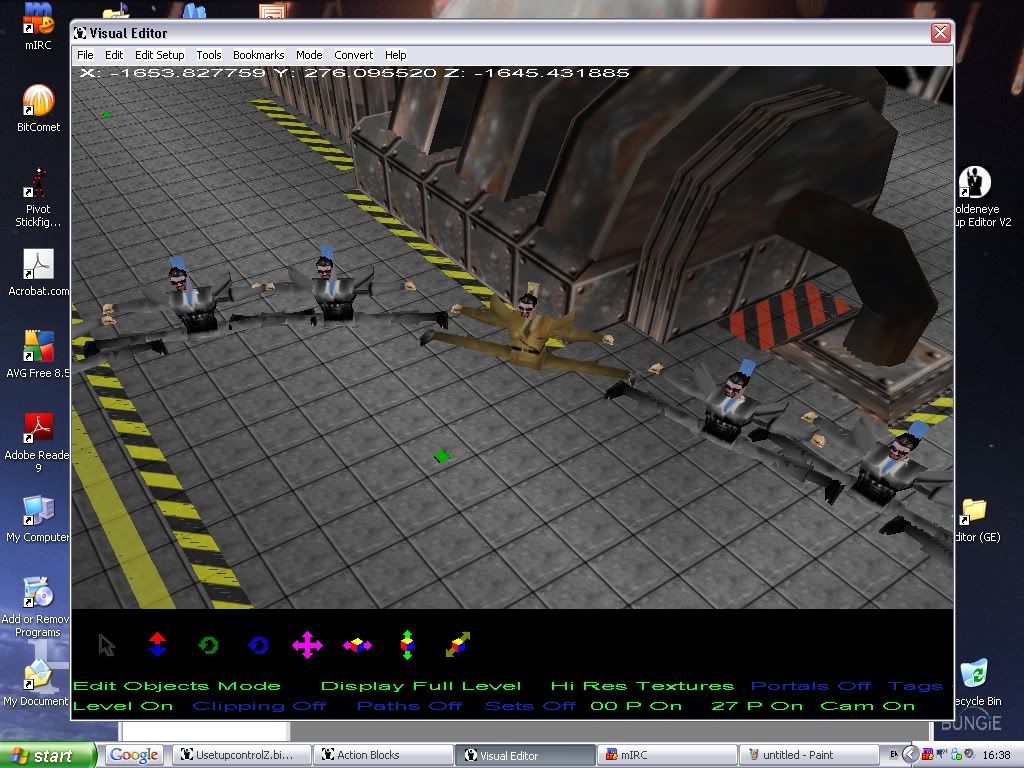Select the magenta four-way move tool
The height and width of the screenshot is (768, 1024).
[307, 645]
